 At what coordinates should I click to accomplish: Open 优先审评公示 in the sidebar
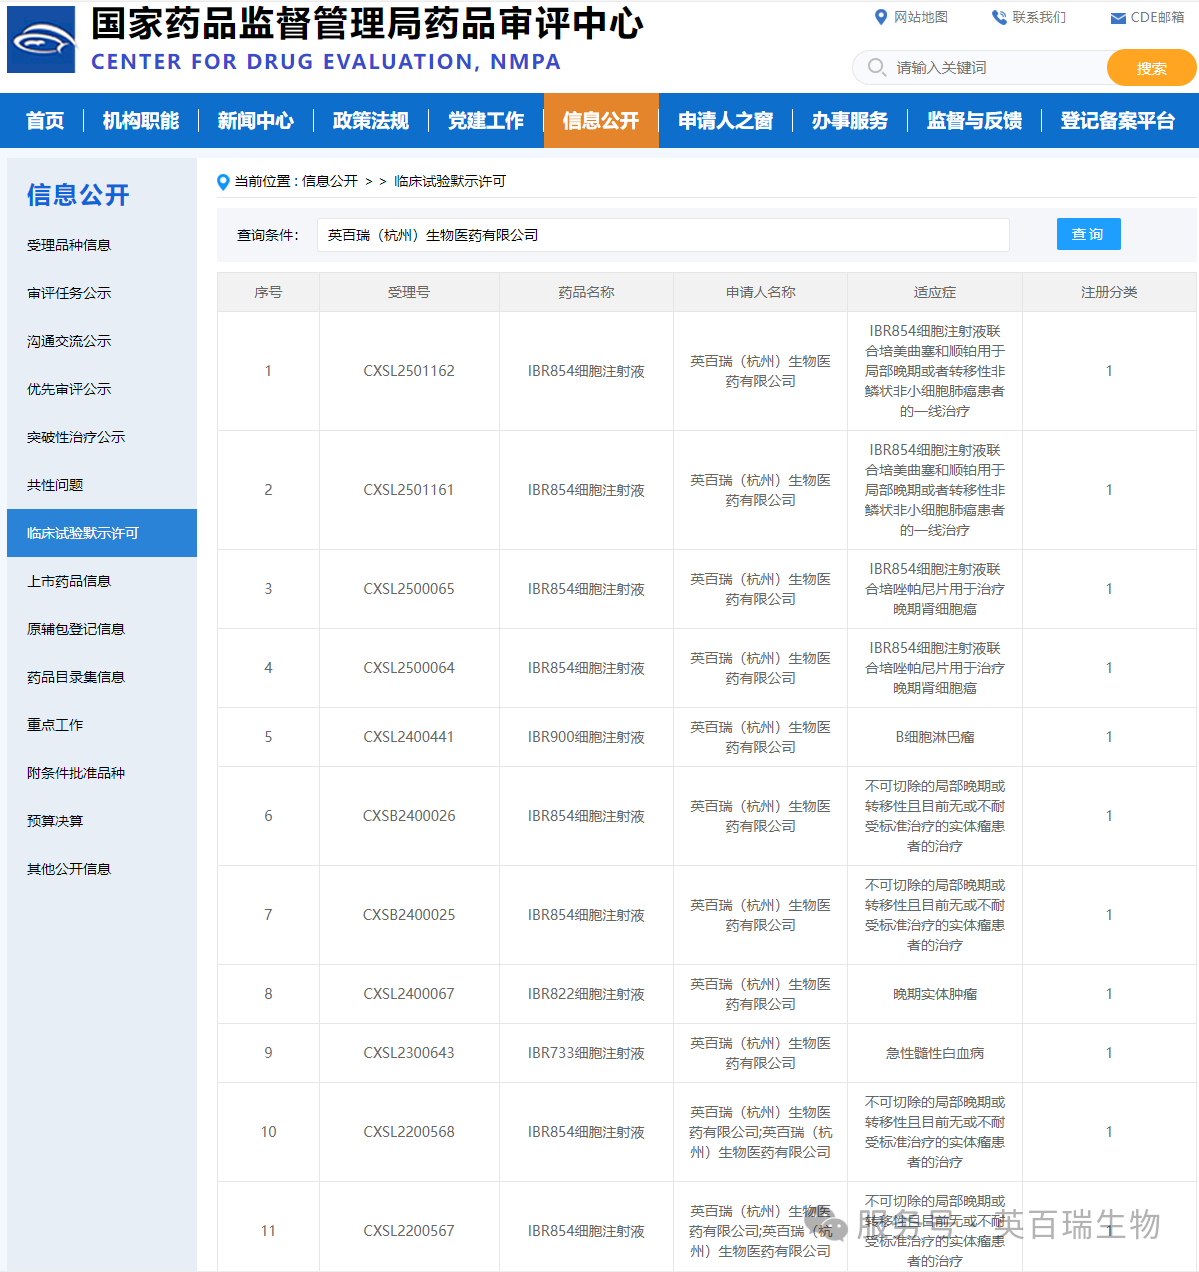point(69,389)
